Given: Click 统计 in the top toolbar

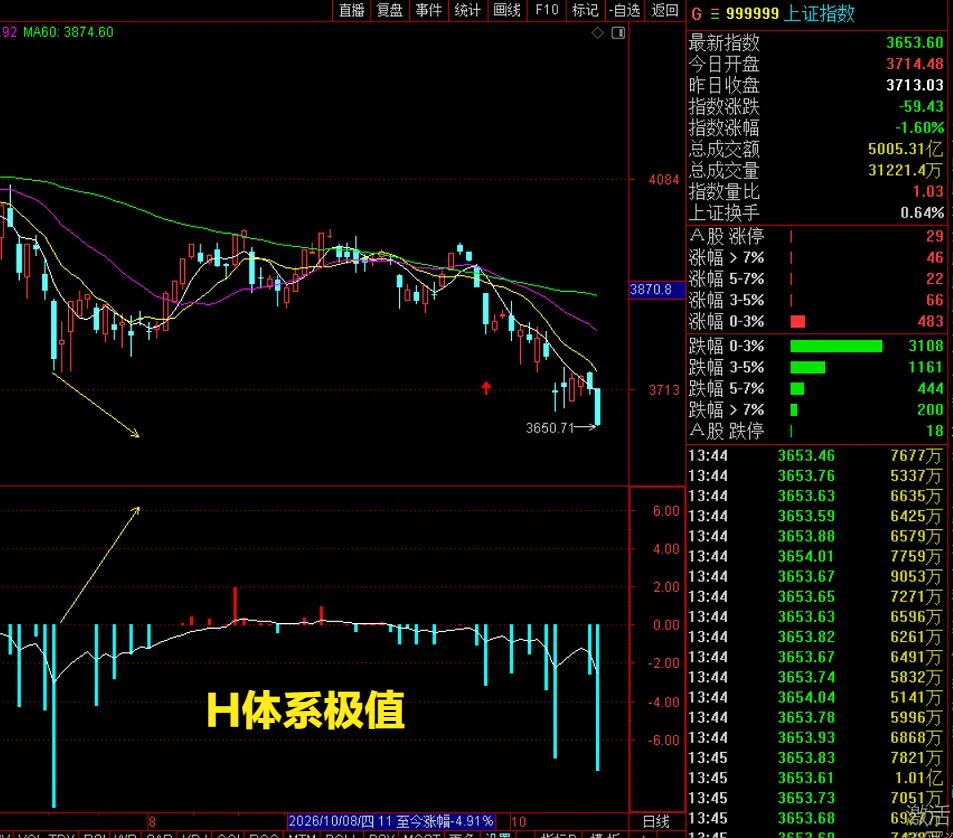Looking at the screenshot, I should pyautogui.click(x=467, y=10).
